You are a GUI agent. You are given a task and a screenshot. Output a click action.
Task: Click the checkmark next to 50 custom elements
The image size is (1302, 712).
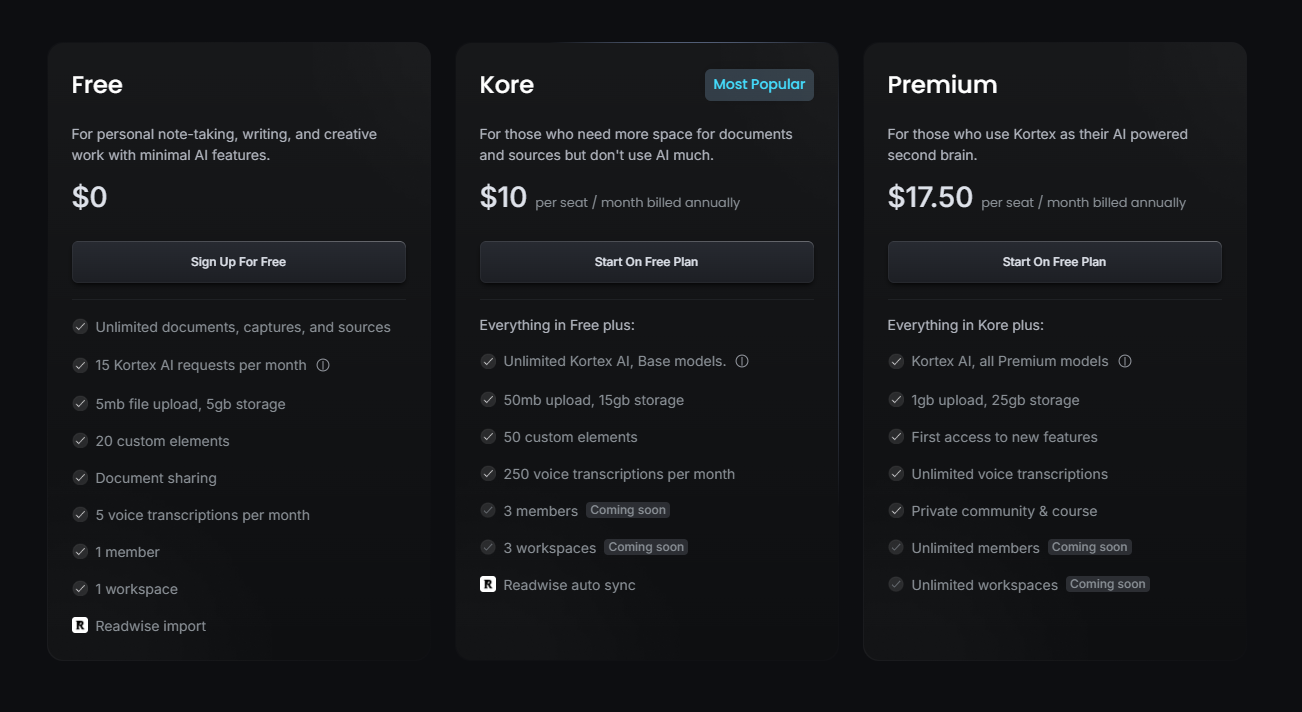488,436
